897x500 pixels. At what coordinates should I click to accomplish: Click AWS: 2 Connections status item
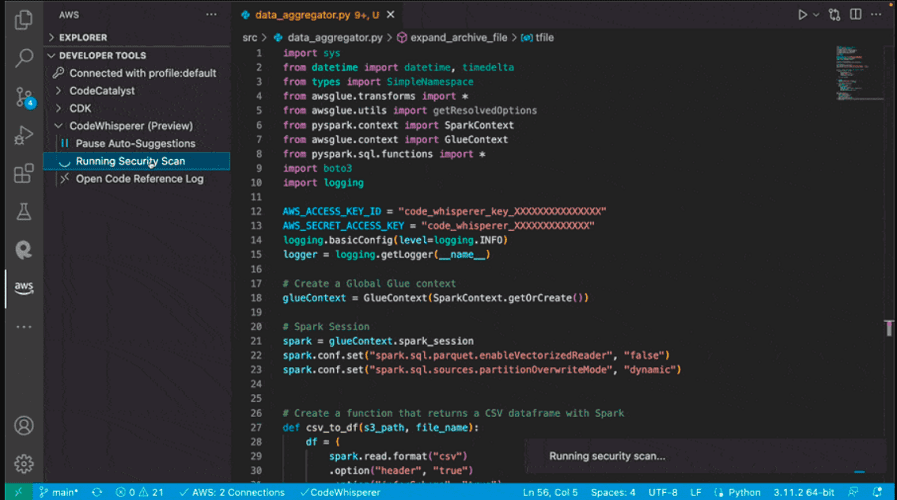point(232,492)
